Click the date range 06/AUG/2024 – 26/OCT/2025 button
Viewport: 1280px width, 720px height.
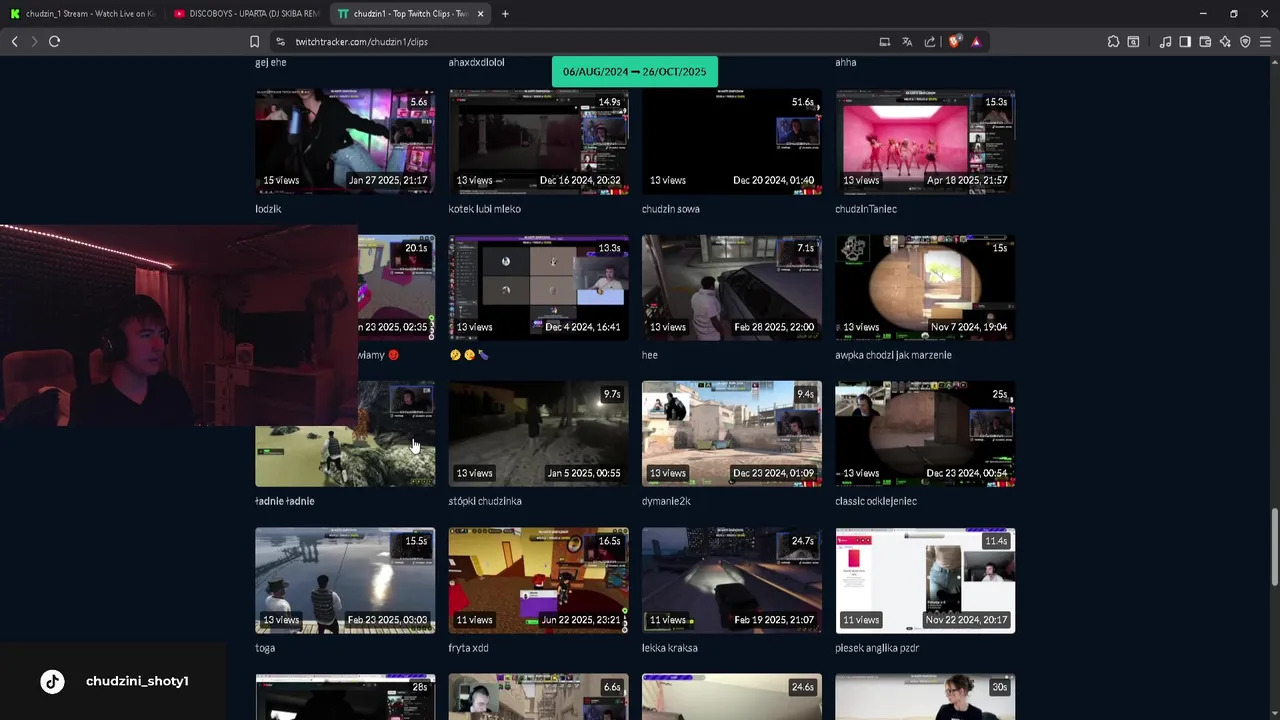tap(634, 71)
